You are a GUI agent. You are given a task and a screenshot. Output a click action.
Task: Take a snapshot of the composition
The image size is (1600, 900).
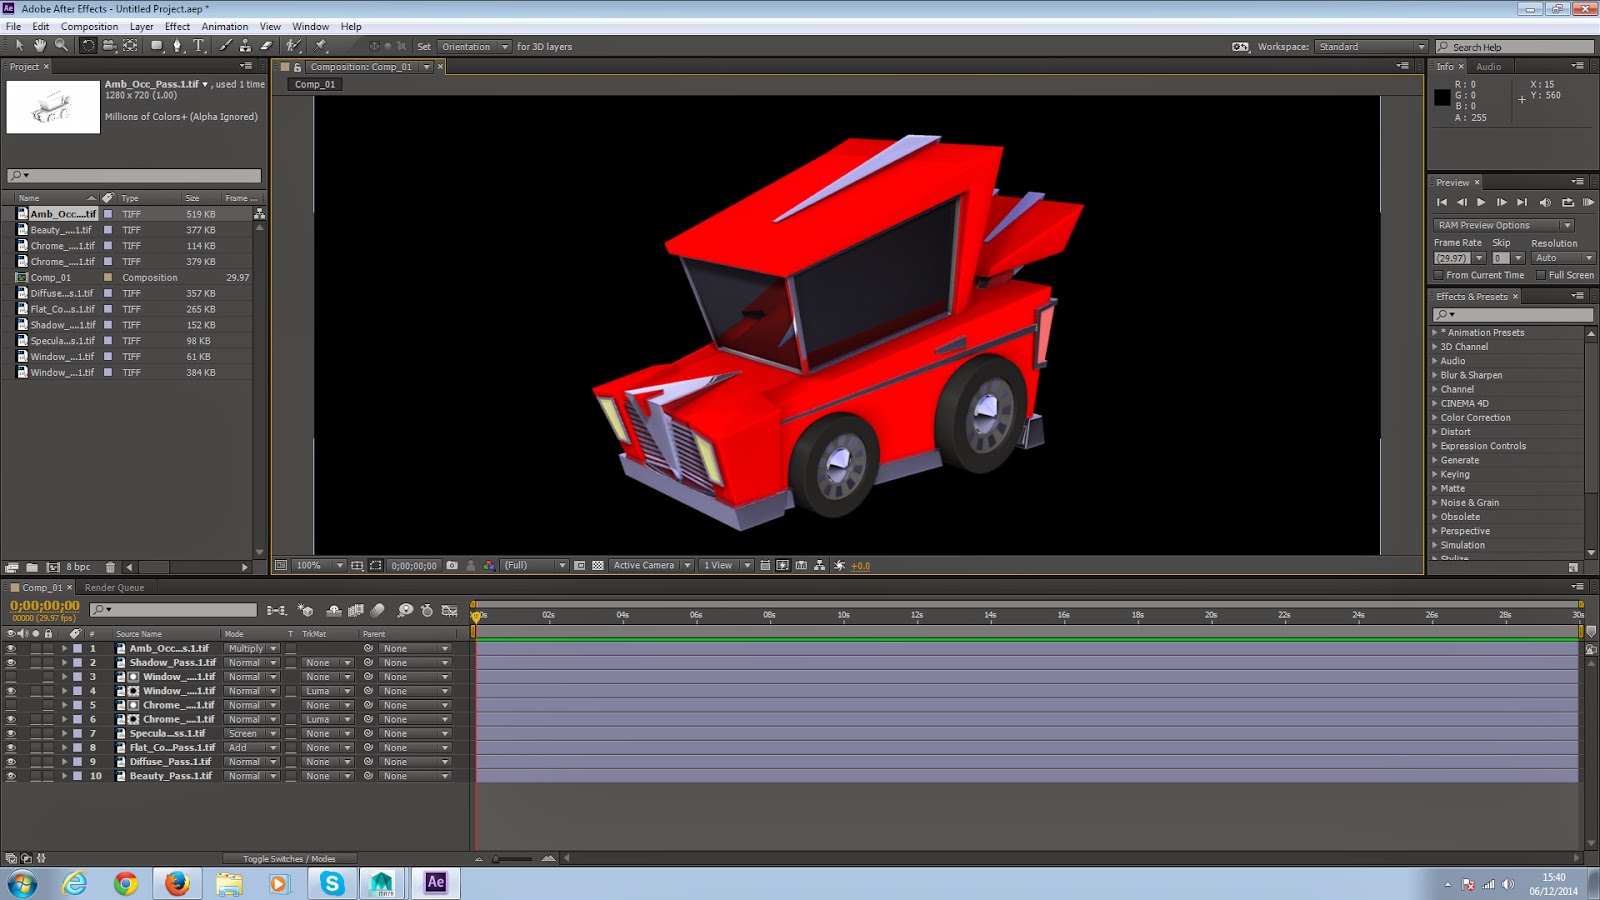(x=452, y=566)
